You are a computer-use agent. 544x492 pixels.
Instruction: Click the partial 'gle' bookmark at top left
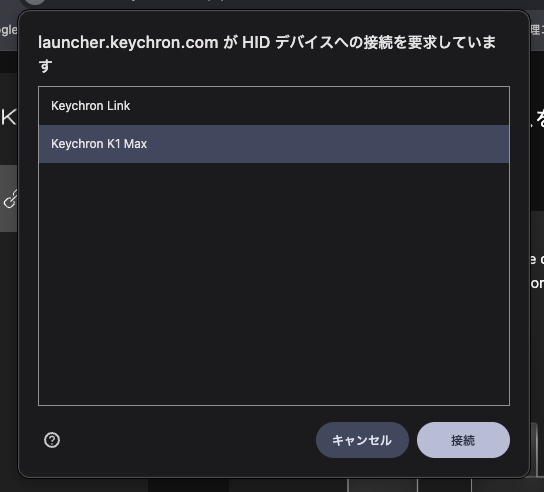(8, 31)
